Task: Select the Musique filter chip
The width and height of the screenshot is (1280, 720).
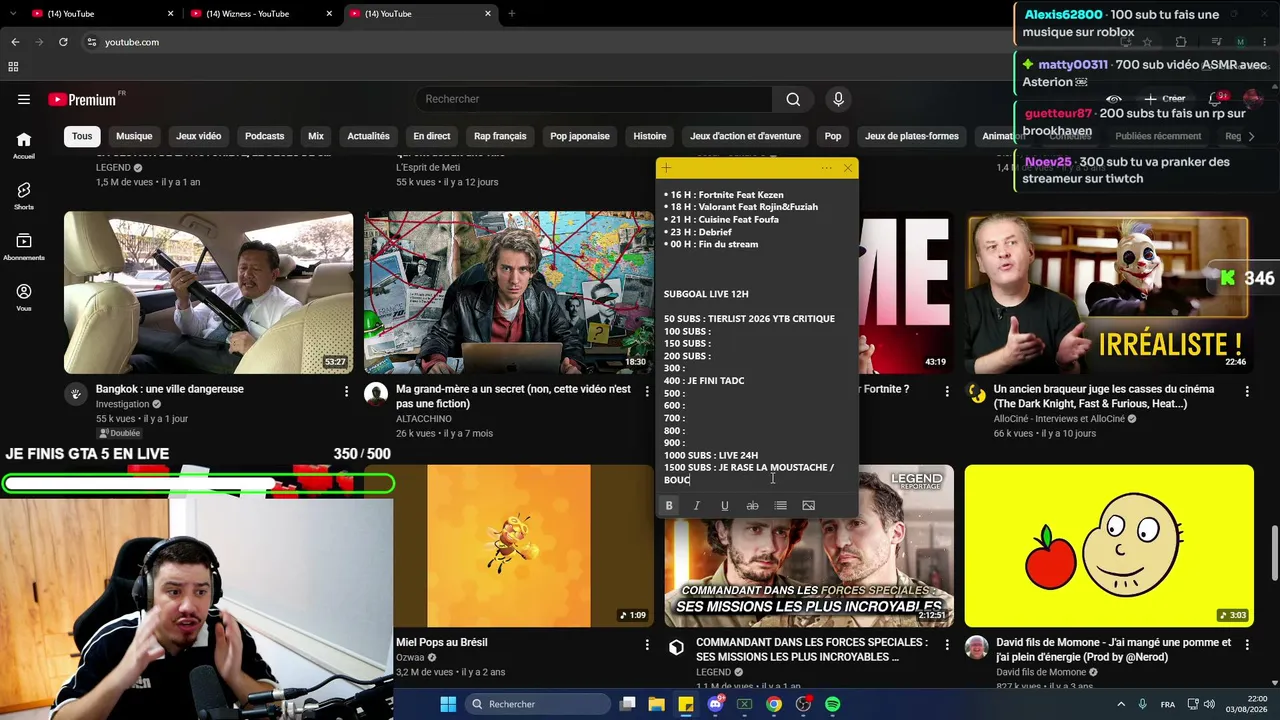Action: click(134, 136)
